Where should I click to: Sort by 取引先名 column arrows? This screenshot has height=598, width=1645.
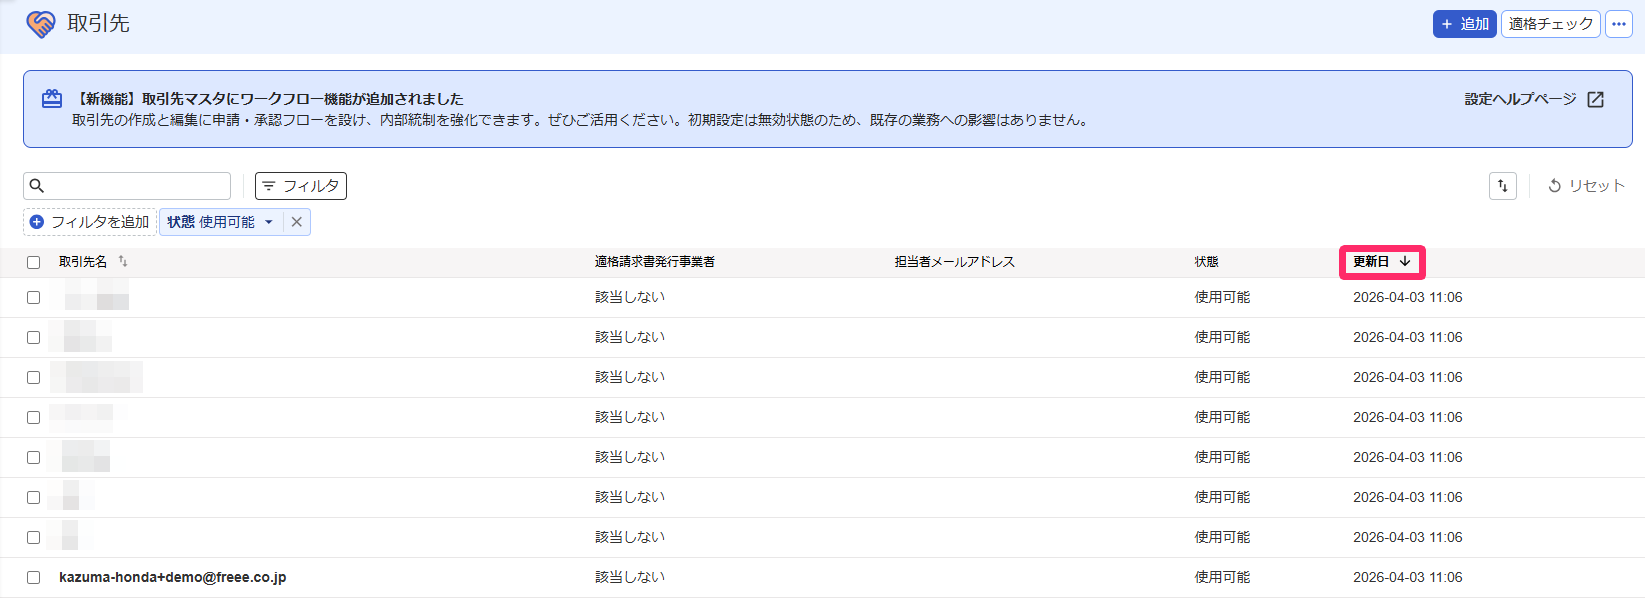click(123, 262)
